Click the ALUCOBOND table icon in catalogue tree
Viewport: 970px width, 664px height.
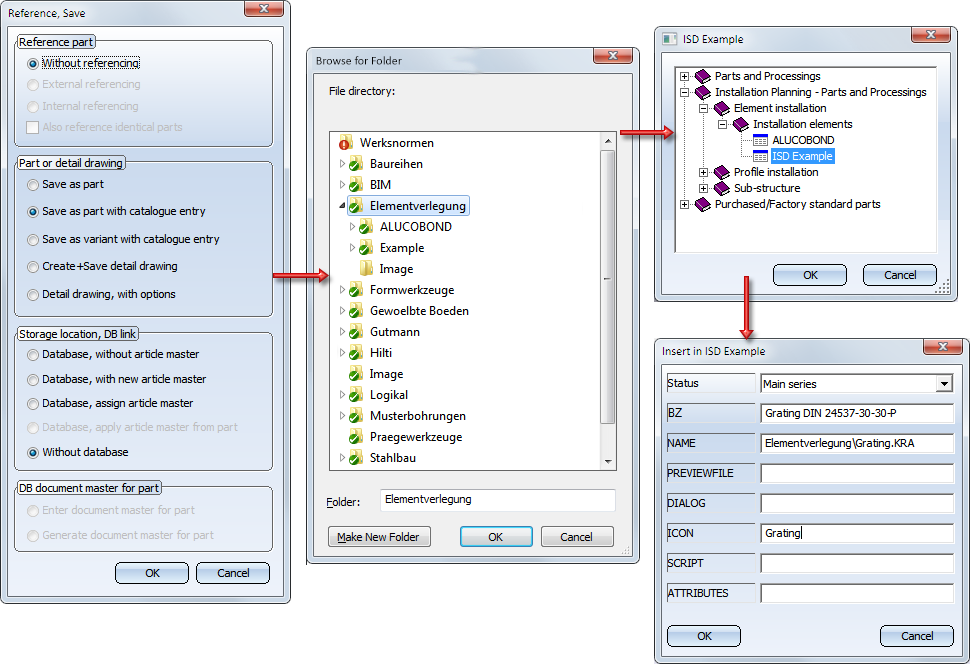pos(760,140)
